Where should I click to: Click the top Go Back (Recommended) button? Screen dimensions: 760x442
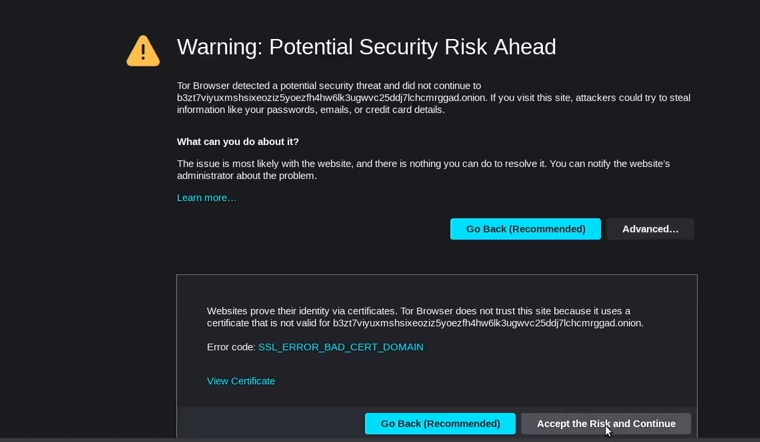[525, 229]
